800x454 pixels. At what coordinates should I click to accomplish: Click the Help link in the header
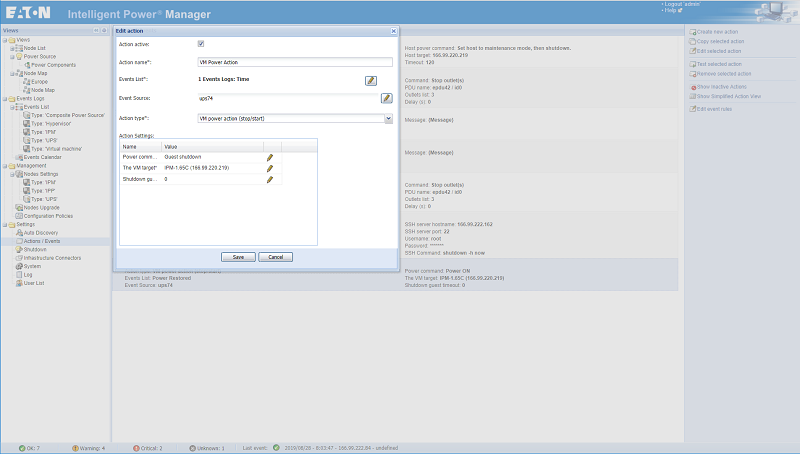pyautogui.click(x=670, y=10)
